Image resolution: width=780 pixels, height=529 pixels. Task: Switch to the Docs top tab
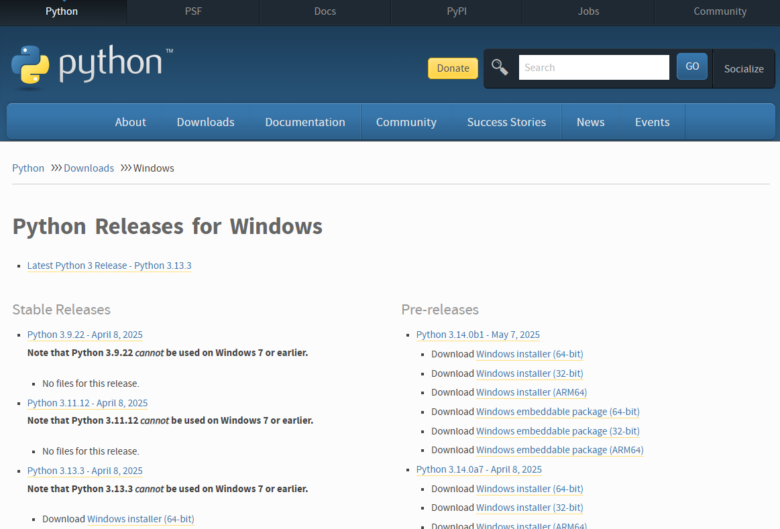tap(325, 11)
